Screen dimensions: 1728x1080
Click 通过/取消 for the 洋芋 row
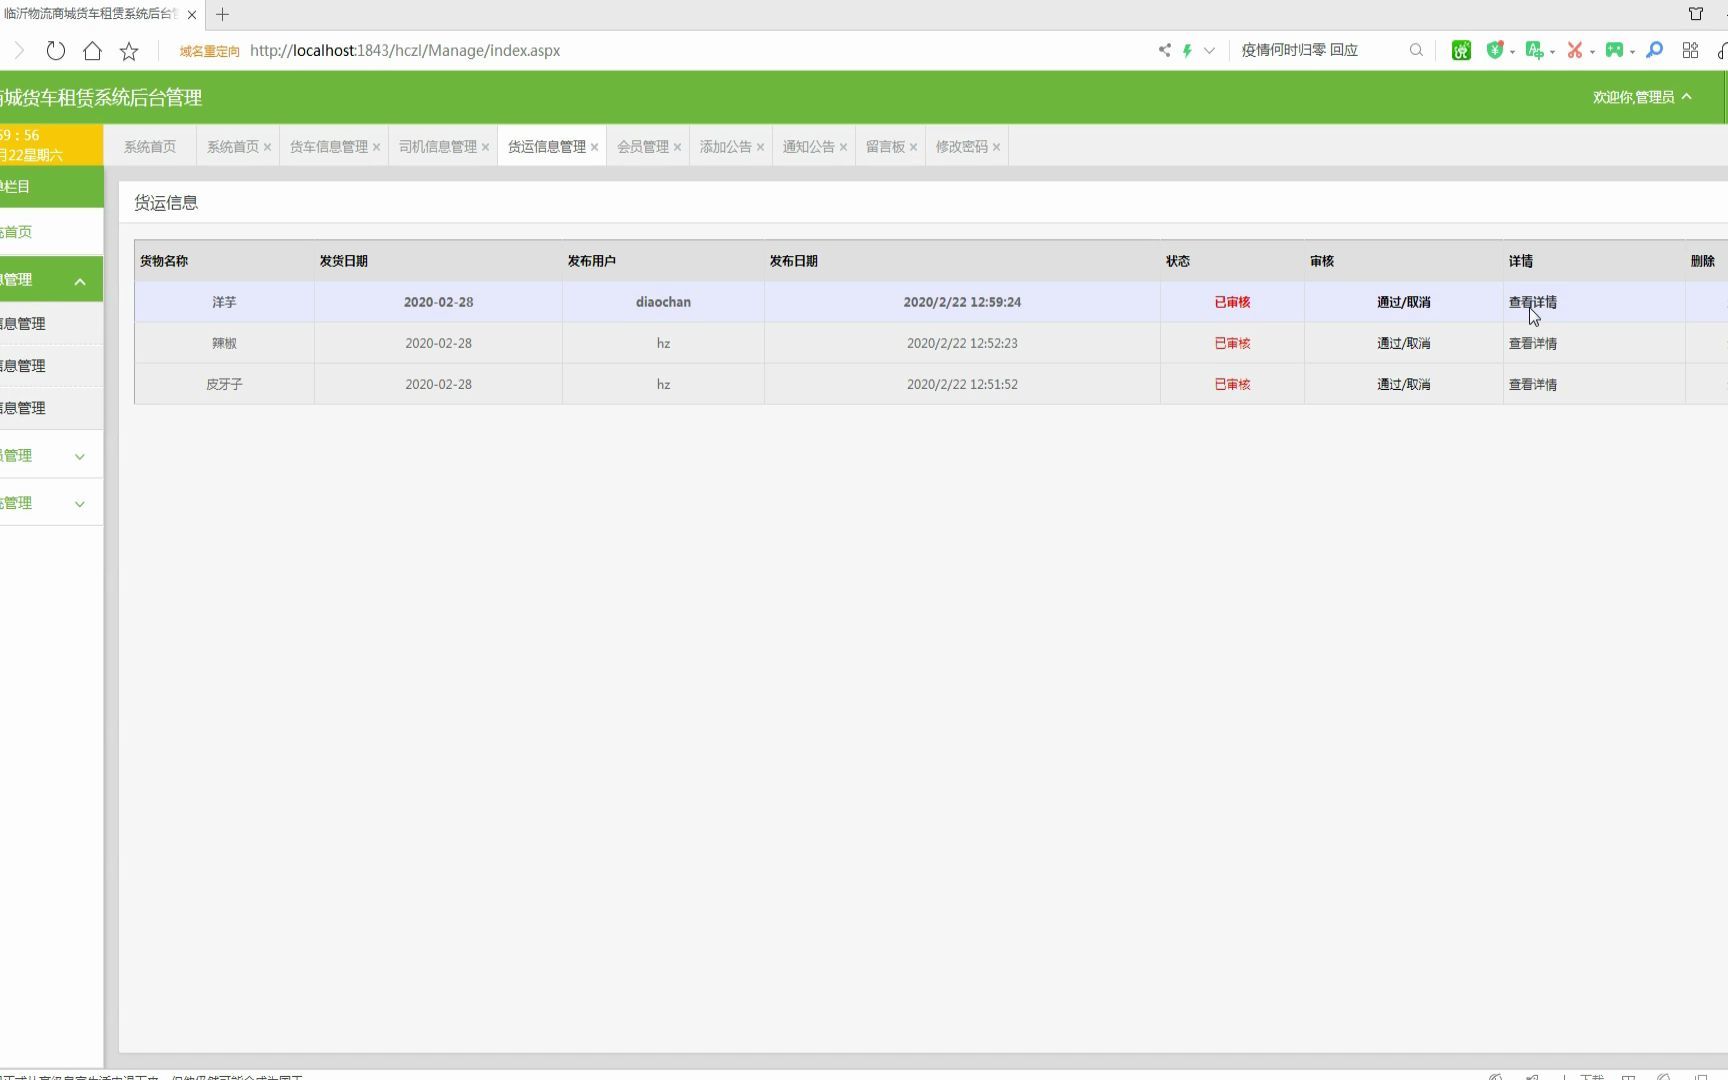point(1403,302)
